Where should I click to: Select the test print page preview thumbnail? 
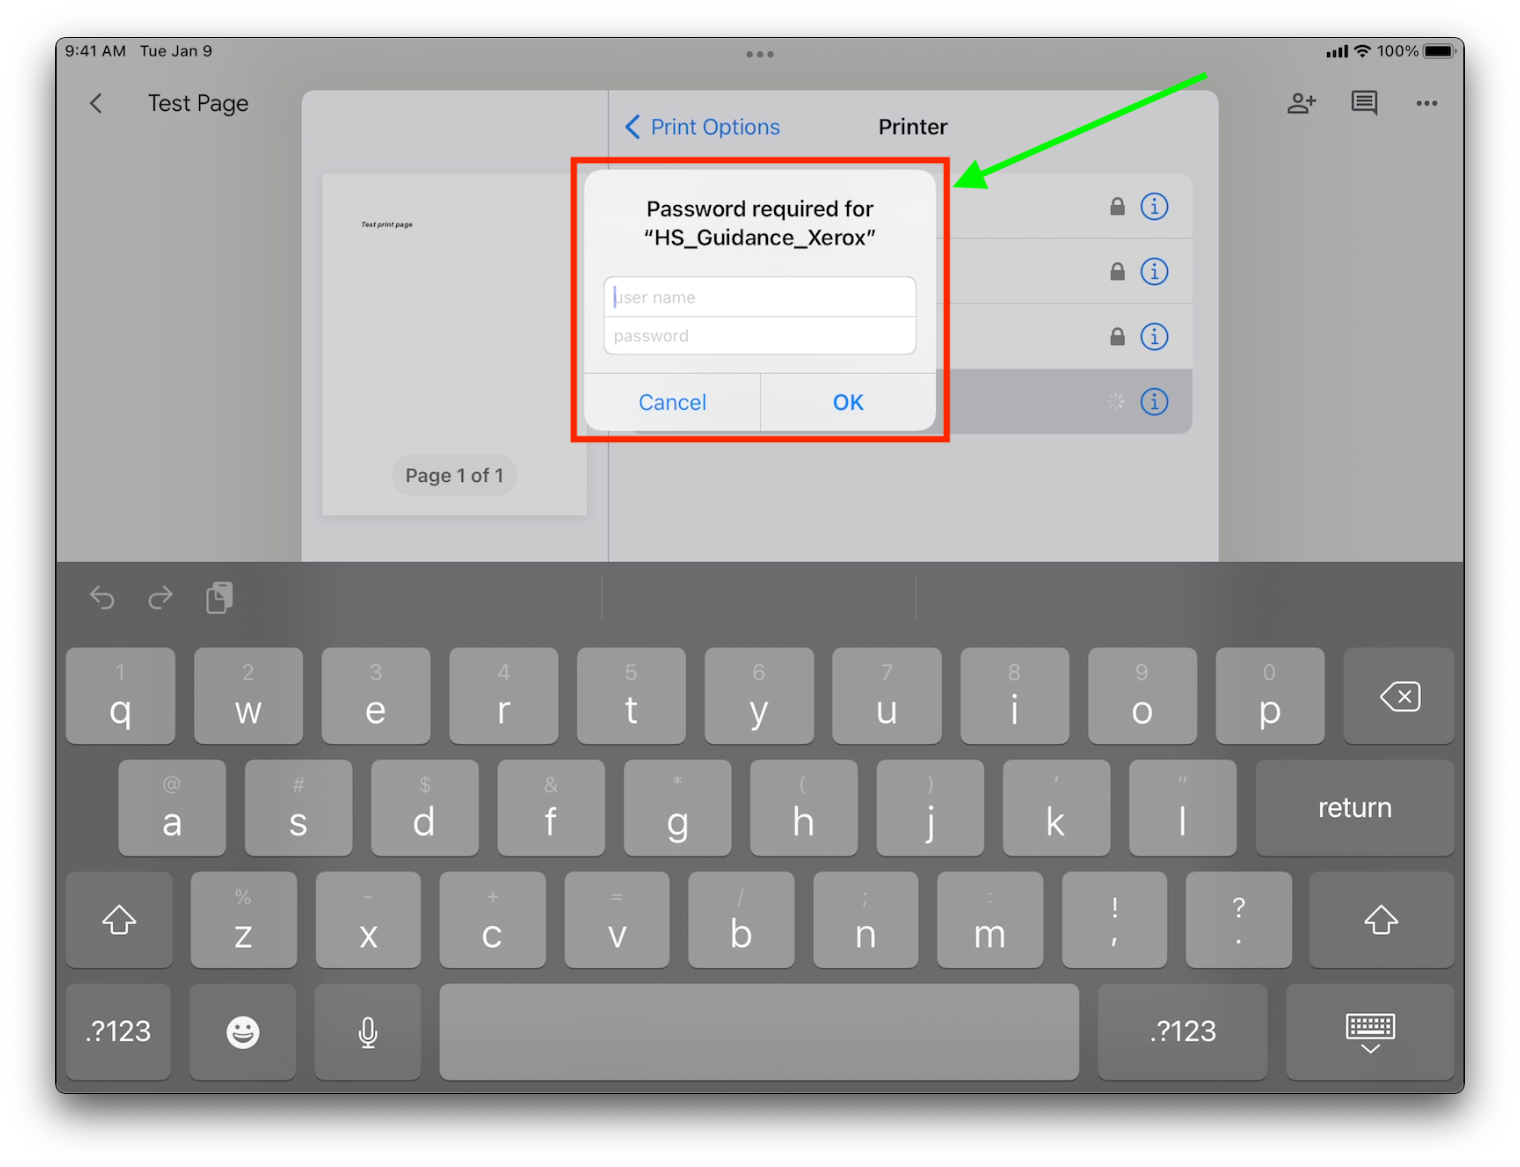[455, 345]
